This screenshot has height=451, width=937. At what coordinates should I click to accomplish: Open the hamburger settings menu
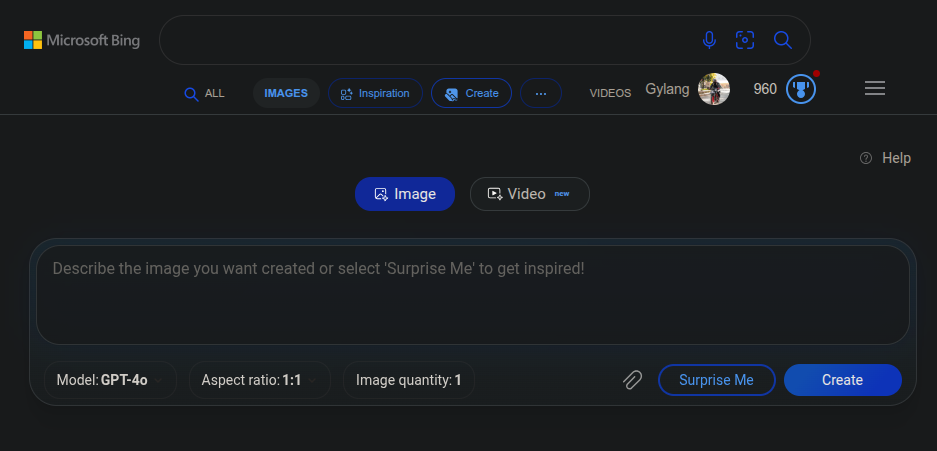click(x=875, y=89)
